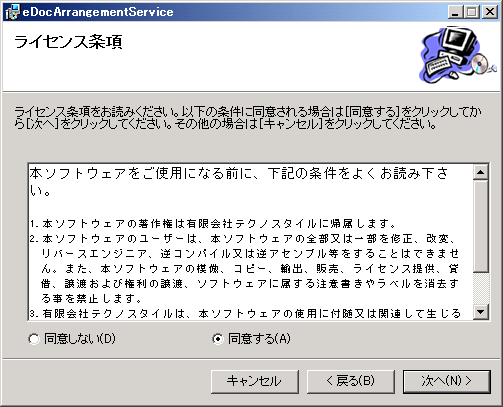Click the maximize window button
The image size is (503, 407).
click(472, 12)
